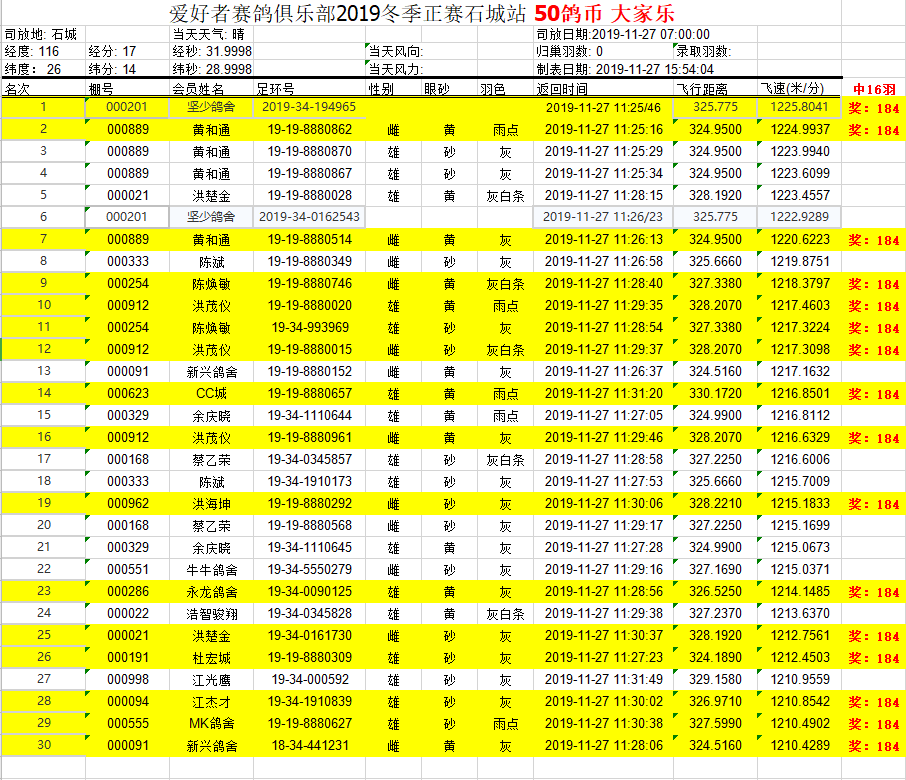Viewport: 906px width, 780px height.
Task: Select the 司放地: 石城 cell
Action: tap(41, 35)
